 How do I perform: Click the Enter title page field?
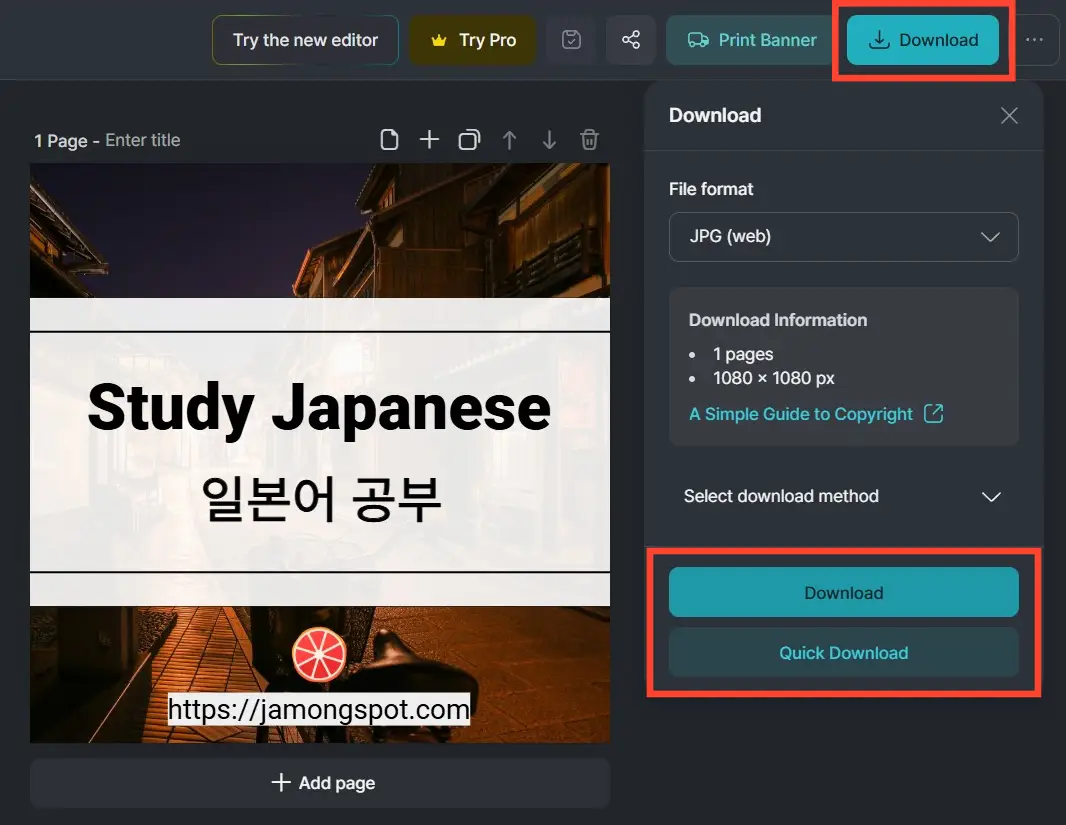pos(143,140)
